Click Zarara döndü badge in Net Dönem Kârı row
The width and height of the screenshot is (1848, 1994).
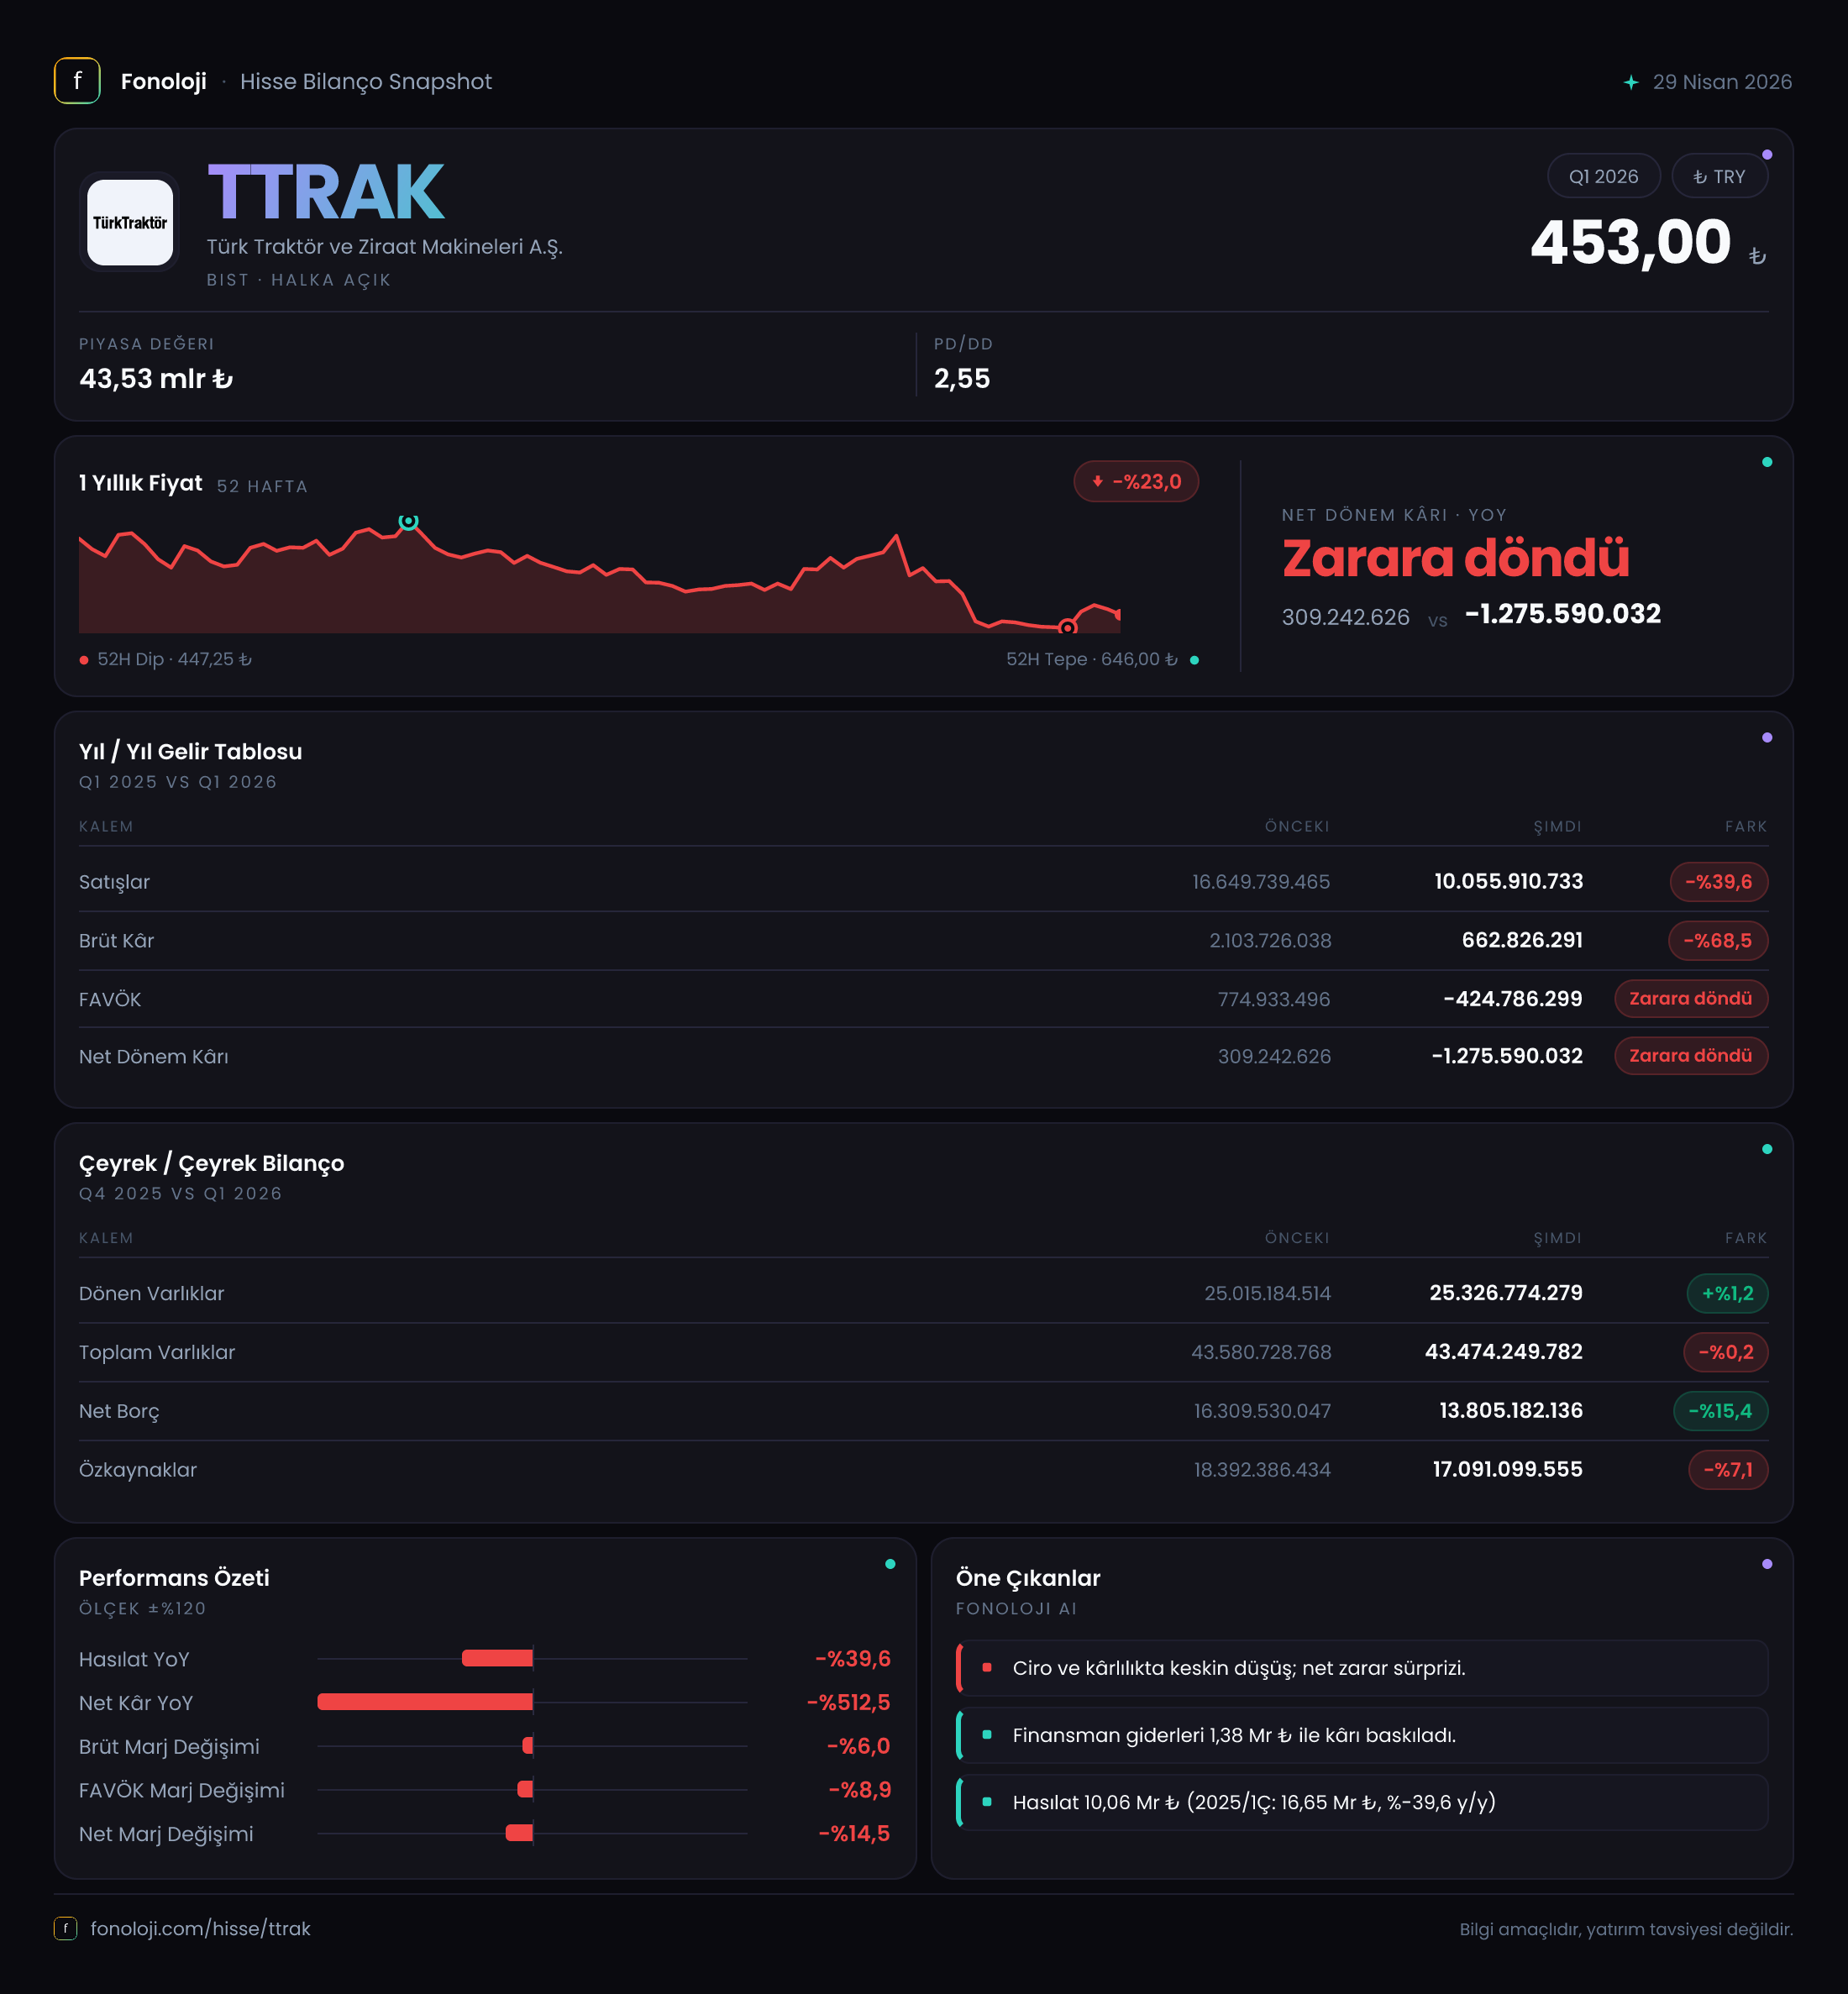(x=1690, y=1055)
